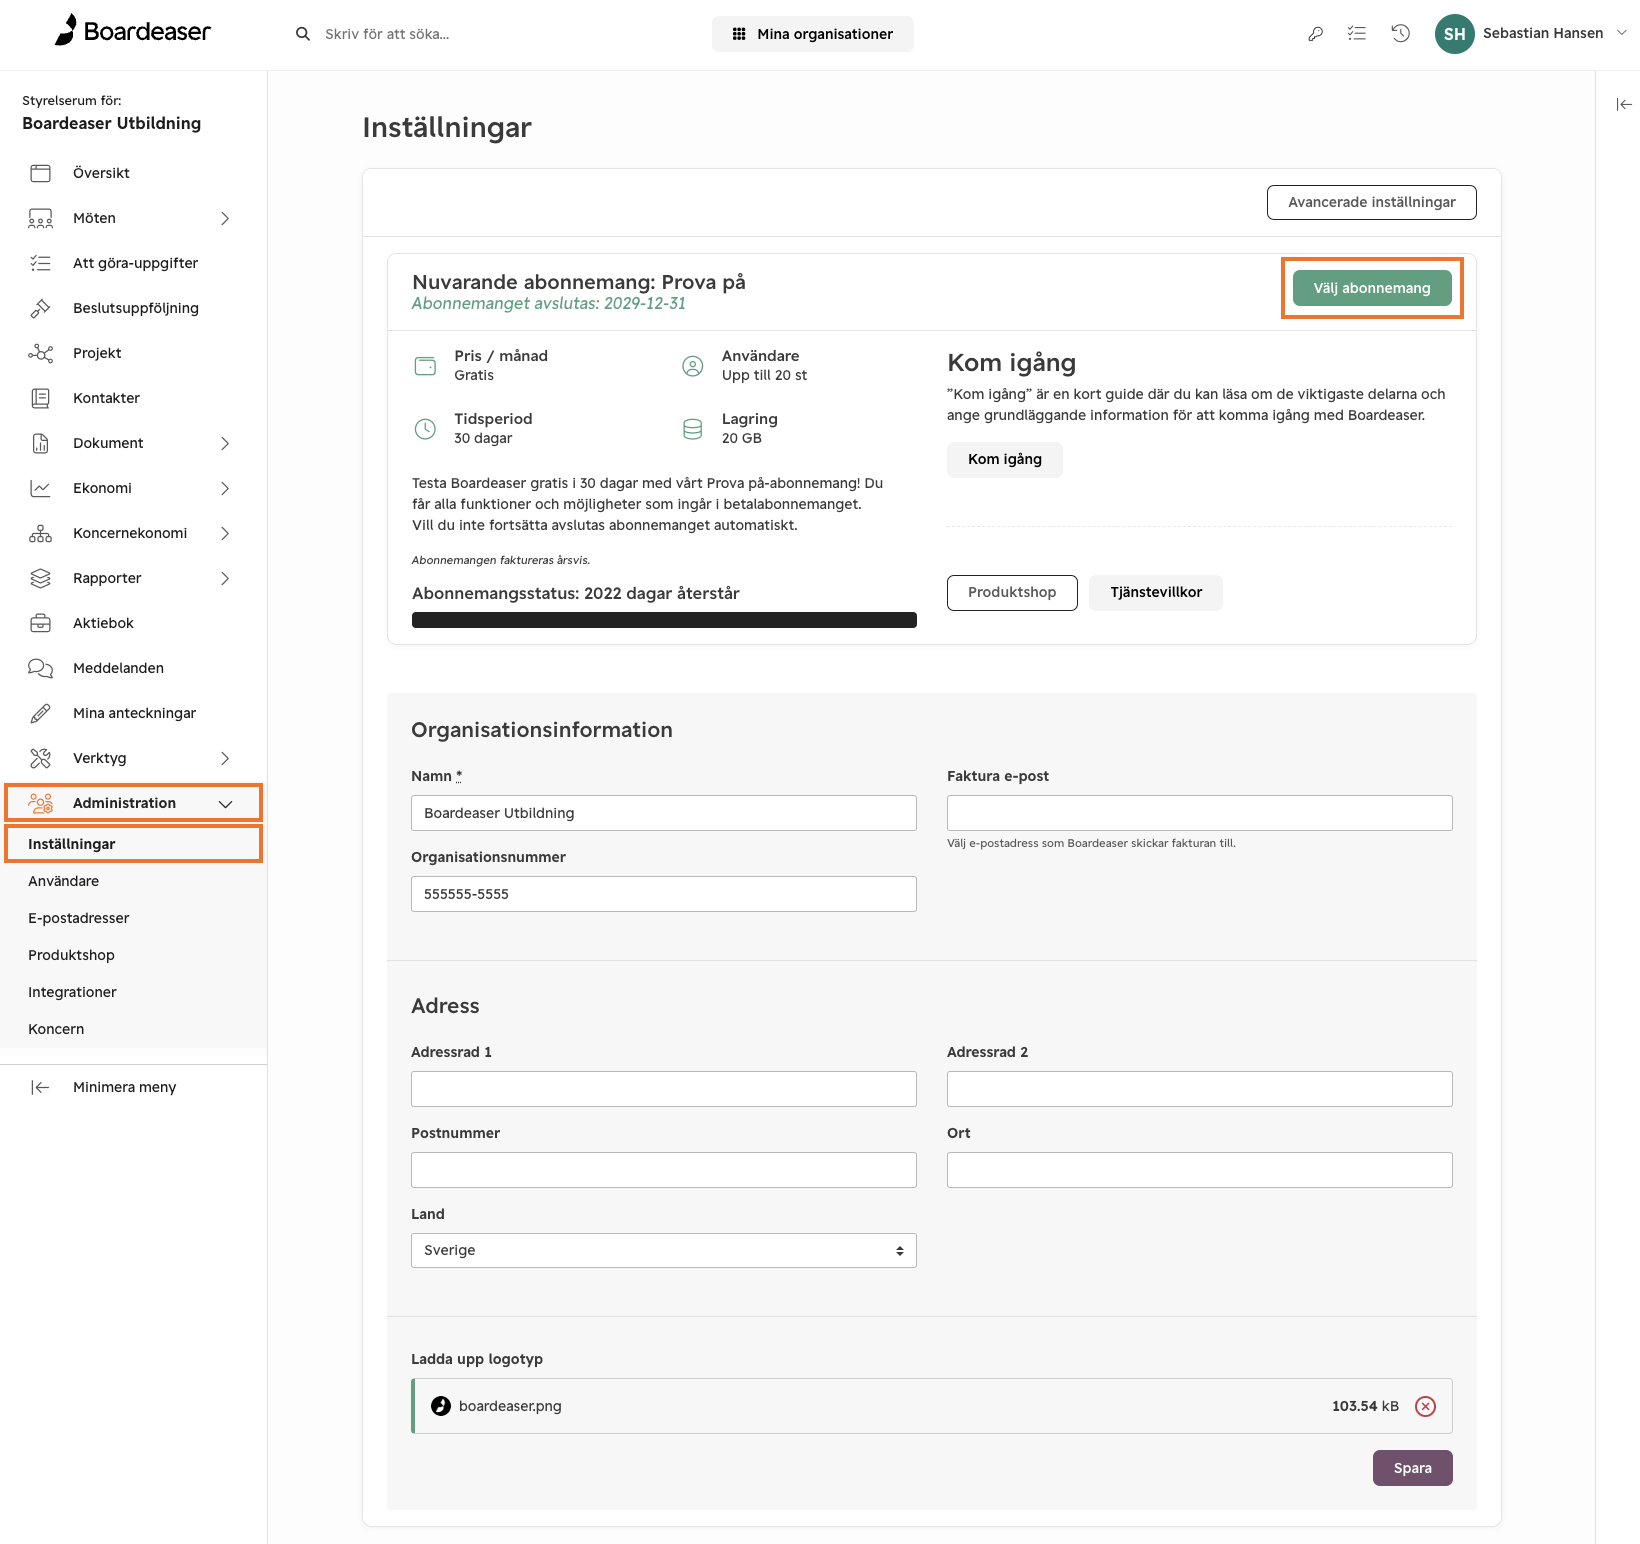Collapse the Administration menu chevron
Image resolution: width=1640 pixels, height=1544 pixels.
coord(225,804)
